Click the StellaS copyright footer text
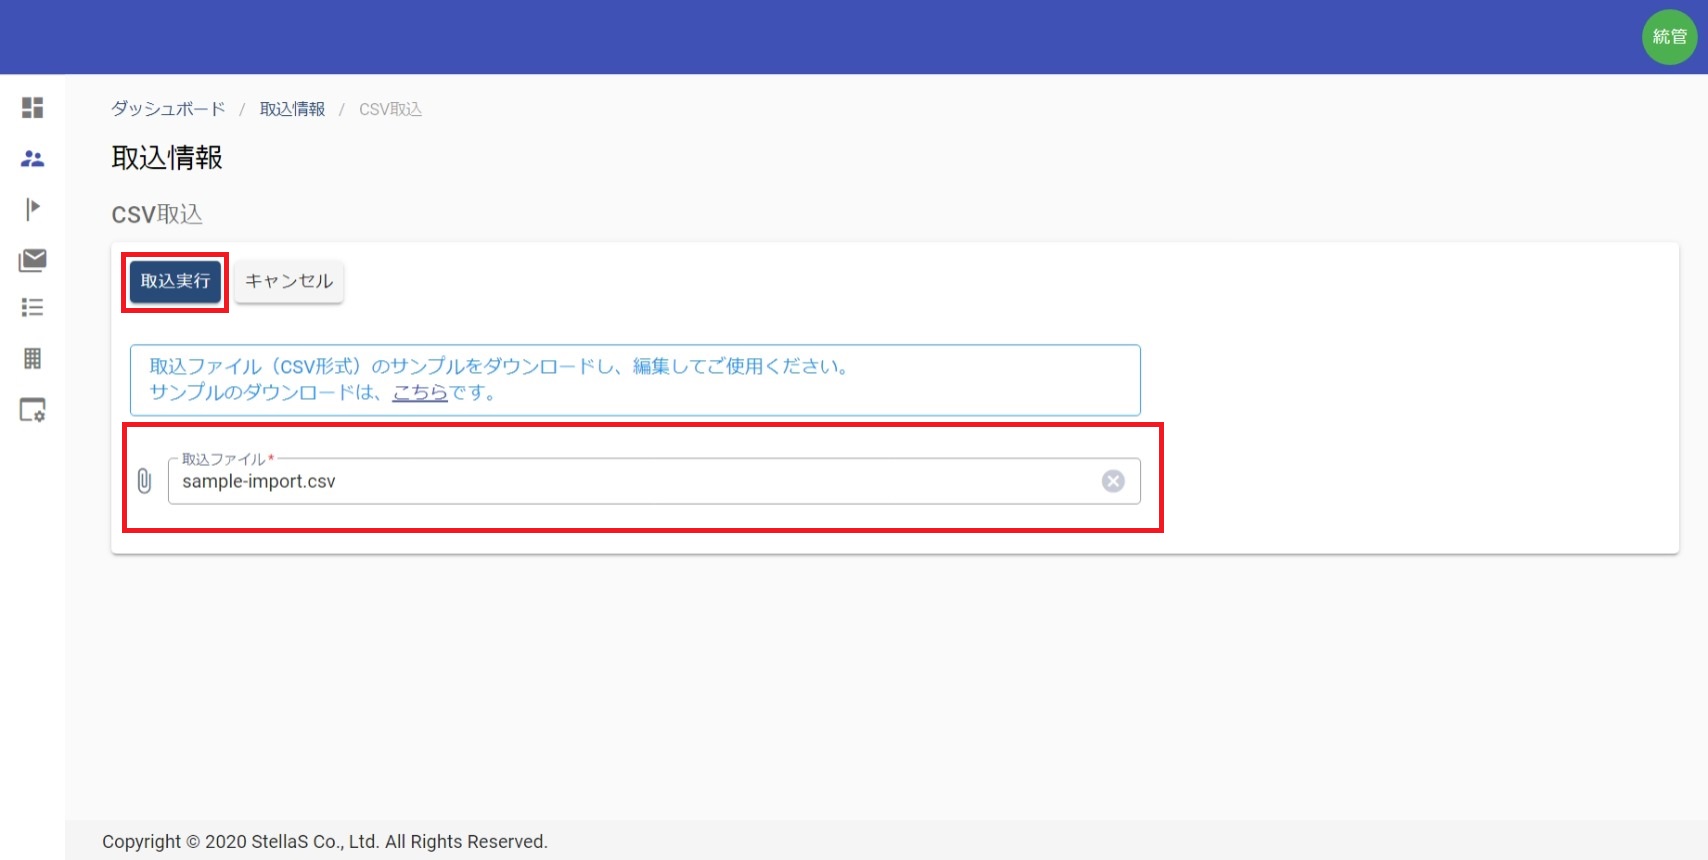Image resolution: width=1708 pixels, height=860 pixels. [x=325, y=841]
